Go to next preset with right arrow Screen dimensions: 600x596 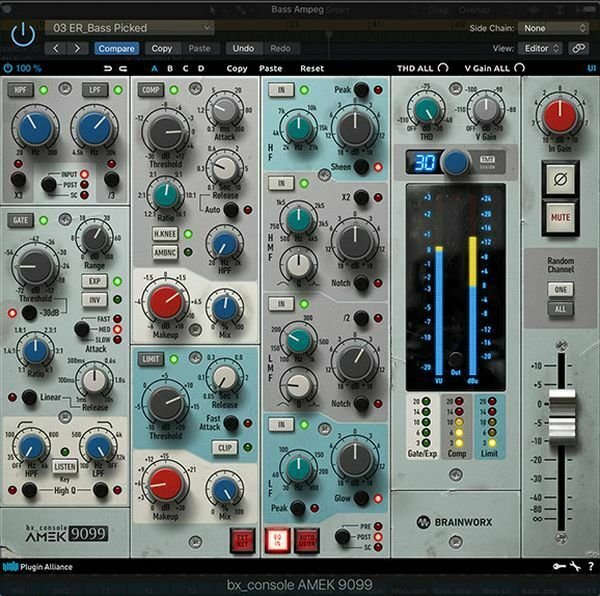[x=77, y=48]
